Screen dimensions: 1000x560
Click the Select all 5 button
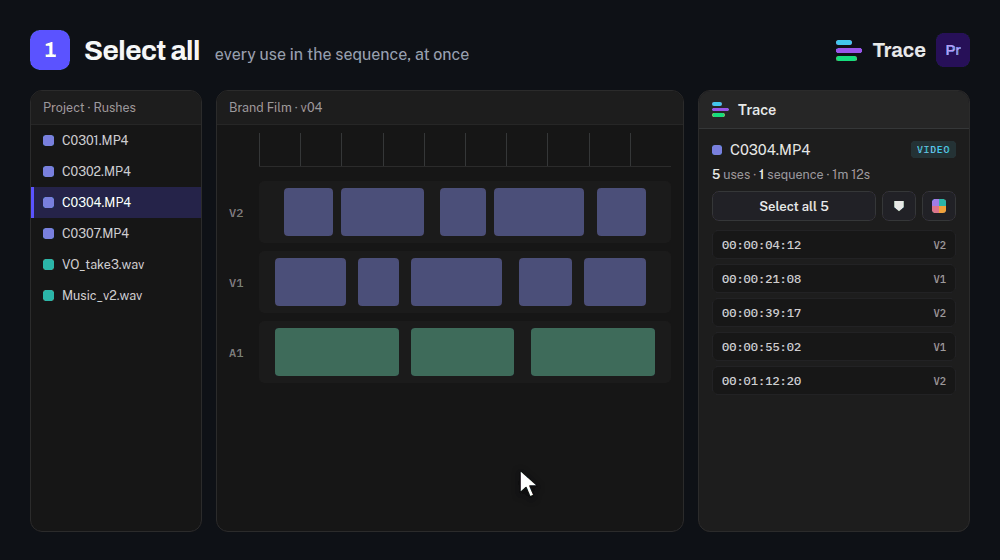tap(793, 206)
